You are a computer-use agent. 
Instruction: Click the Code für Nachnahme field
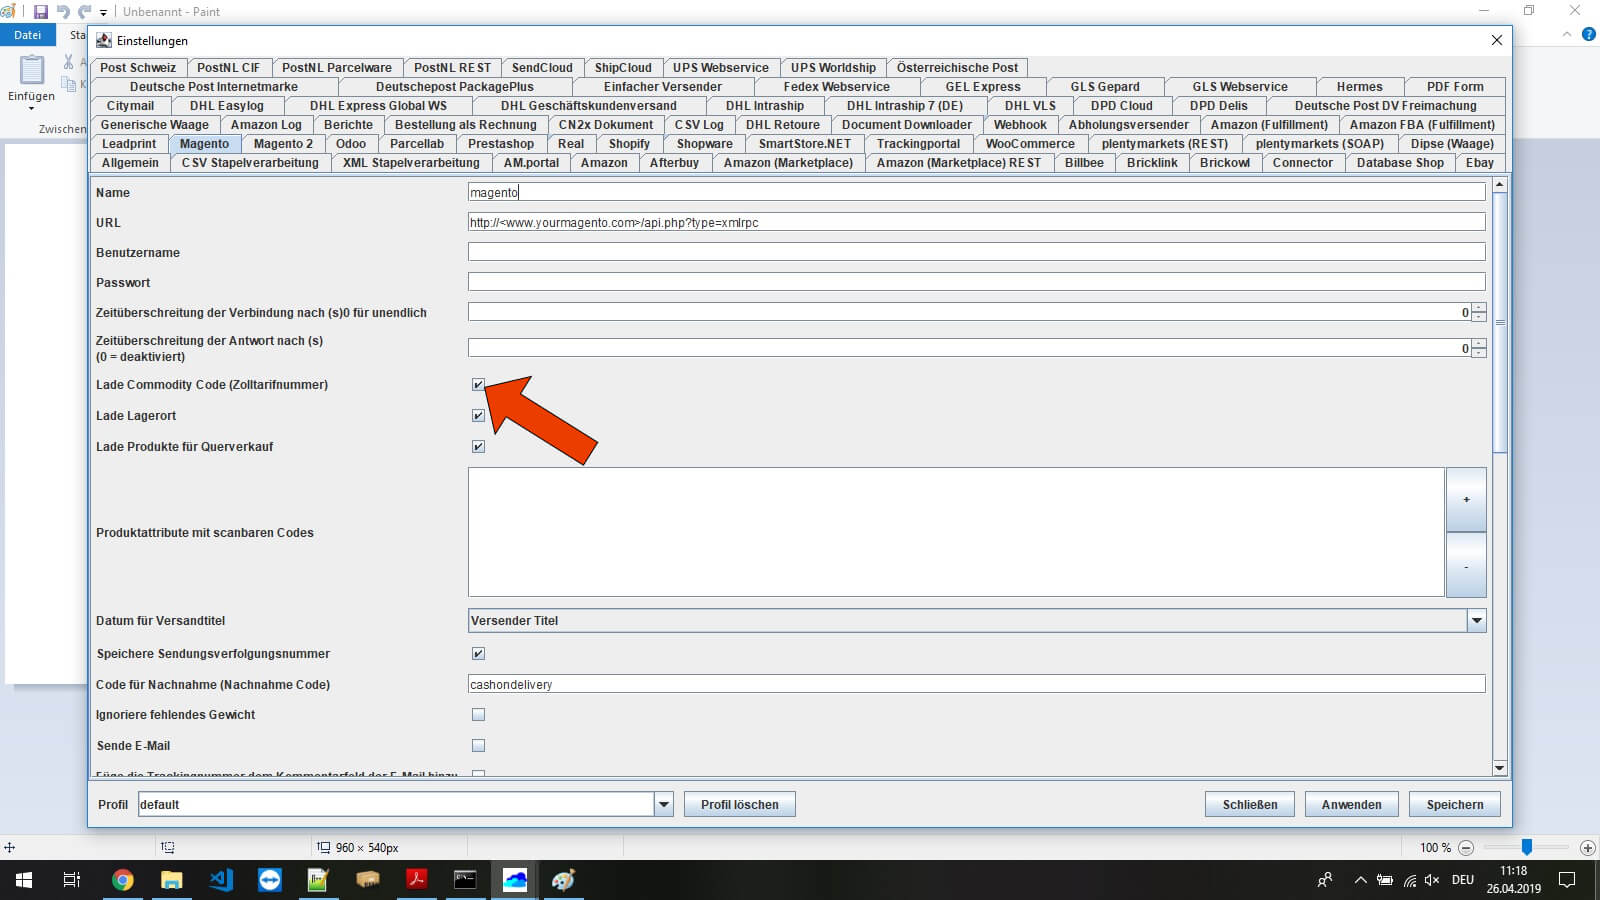[976, 685]
